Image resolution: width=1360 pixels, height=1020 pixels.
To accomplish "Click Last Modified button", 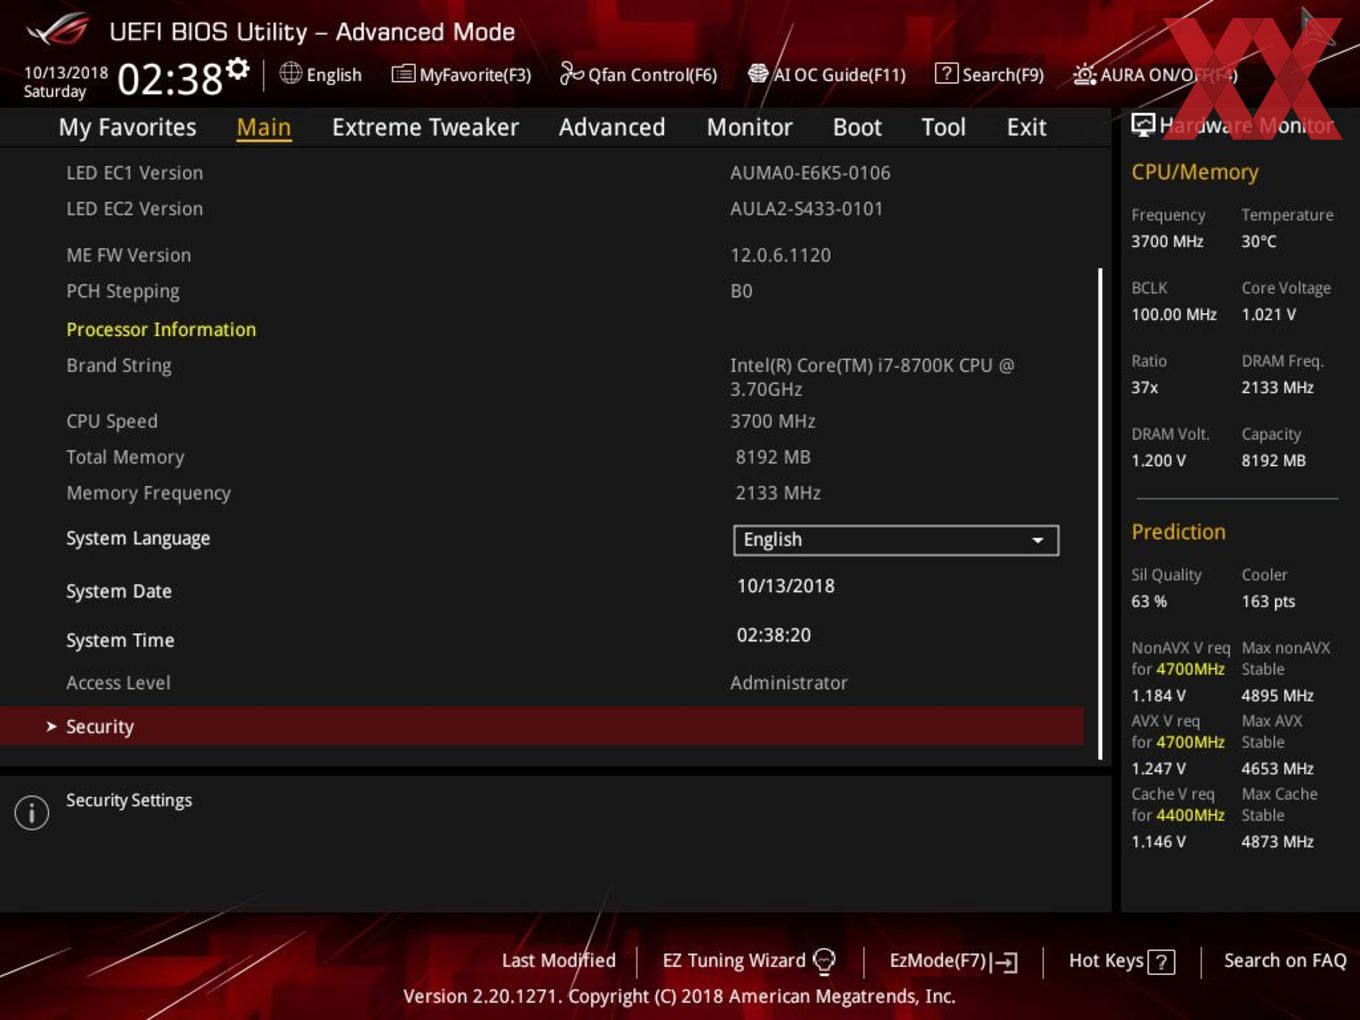I will [558, 960].
